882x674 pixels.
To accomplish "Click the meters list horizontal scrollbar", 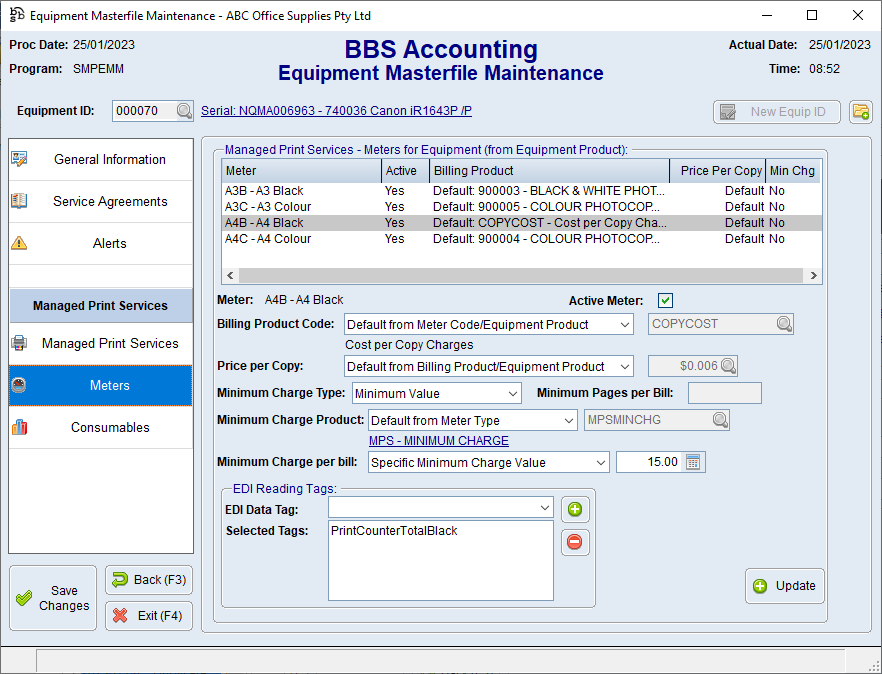I will pos(520,276).
